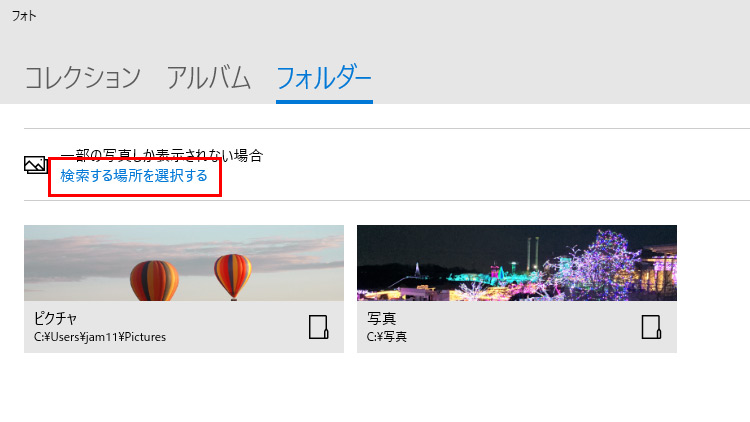Switch to the コレクション tab
The image size is (750, 422).
(x=83, y=78)
